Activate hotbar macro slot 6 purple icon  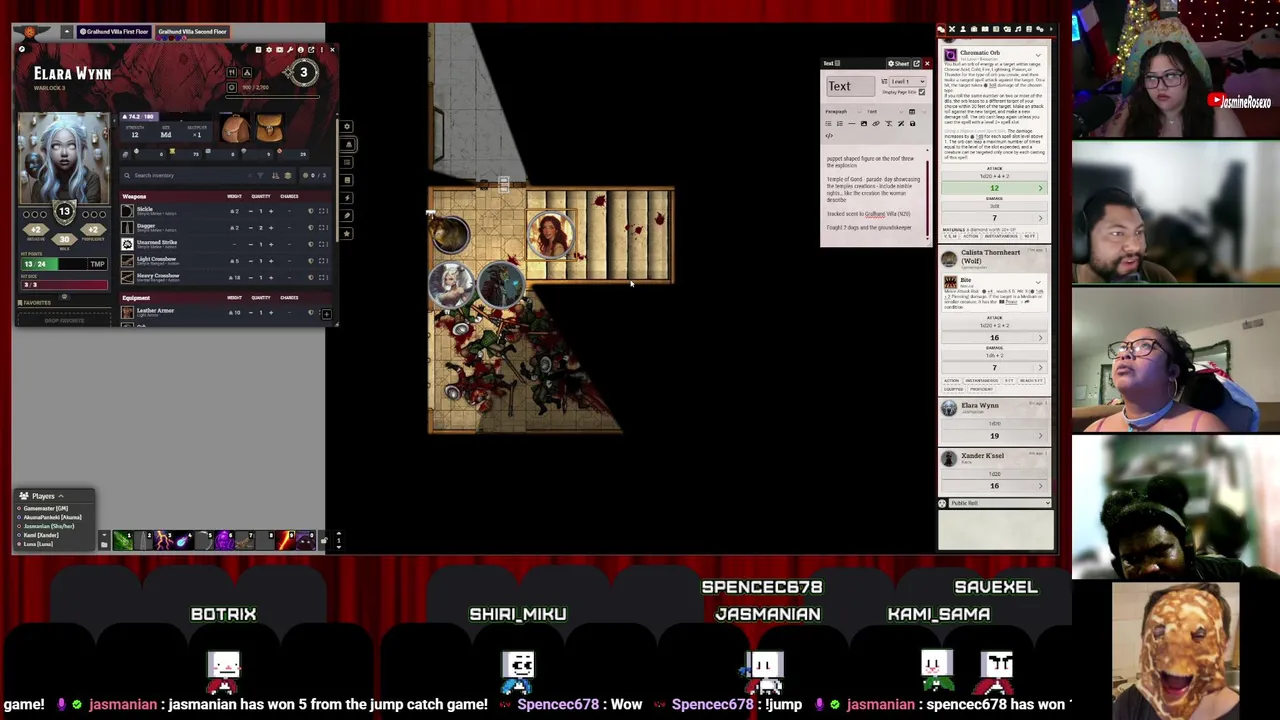coord(224,541)
